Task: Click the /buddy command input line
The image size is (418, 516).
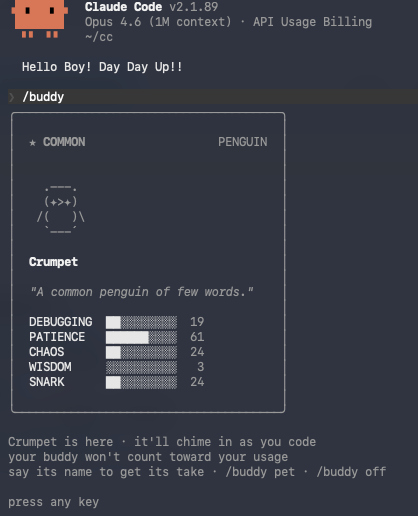Action: 213,97
